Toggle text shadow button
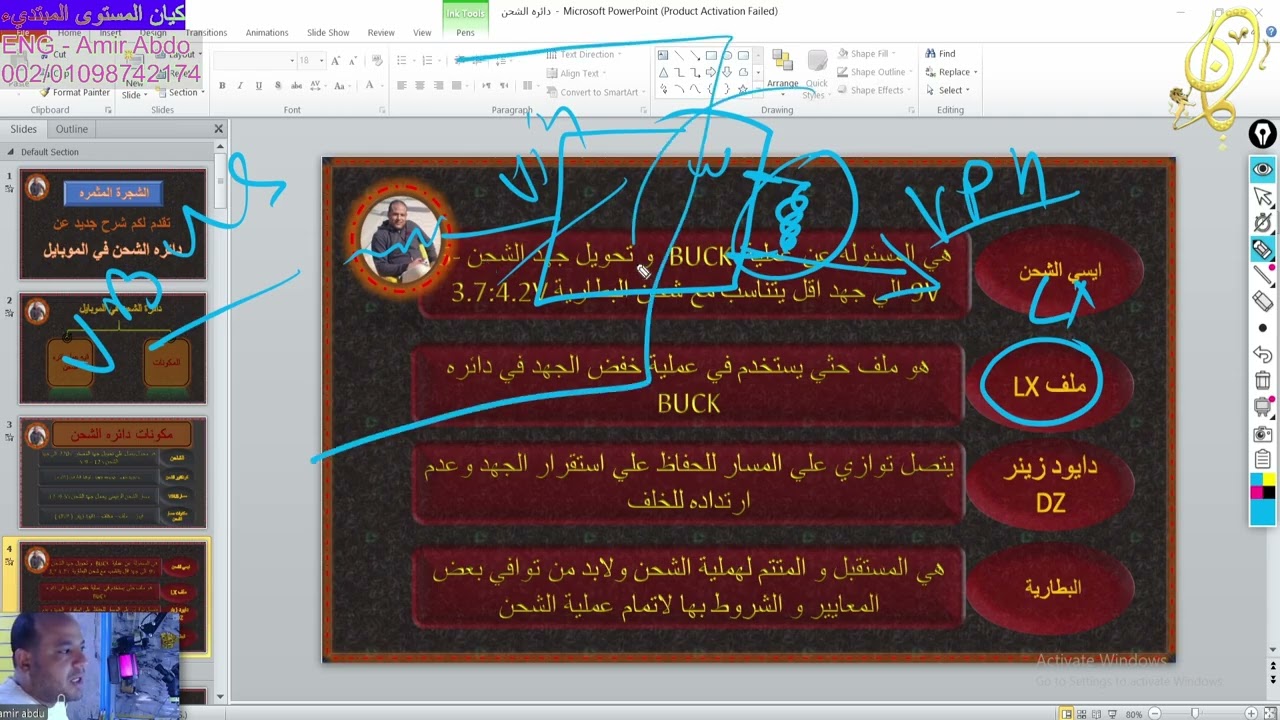1280x720 pixels. click(276, 86)
